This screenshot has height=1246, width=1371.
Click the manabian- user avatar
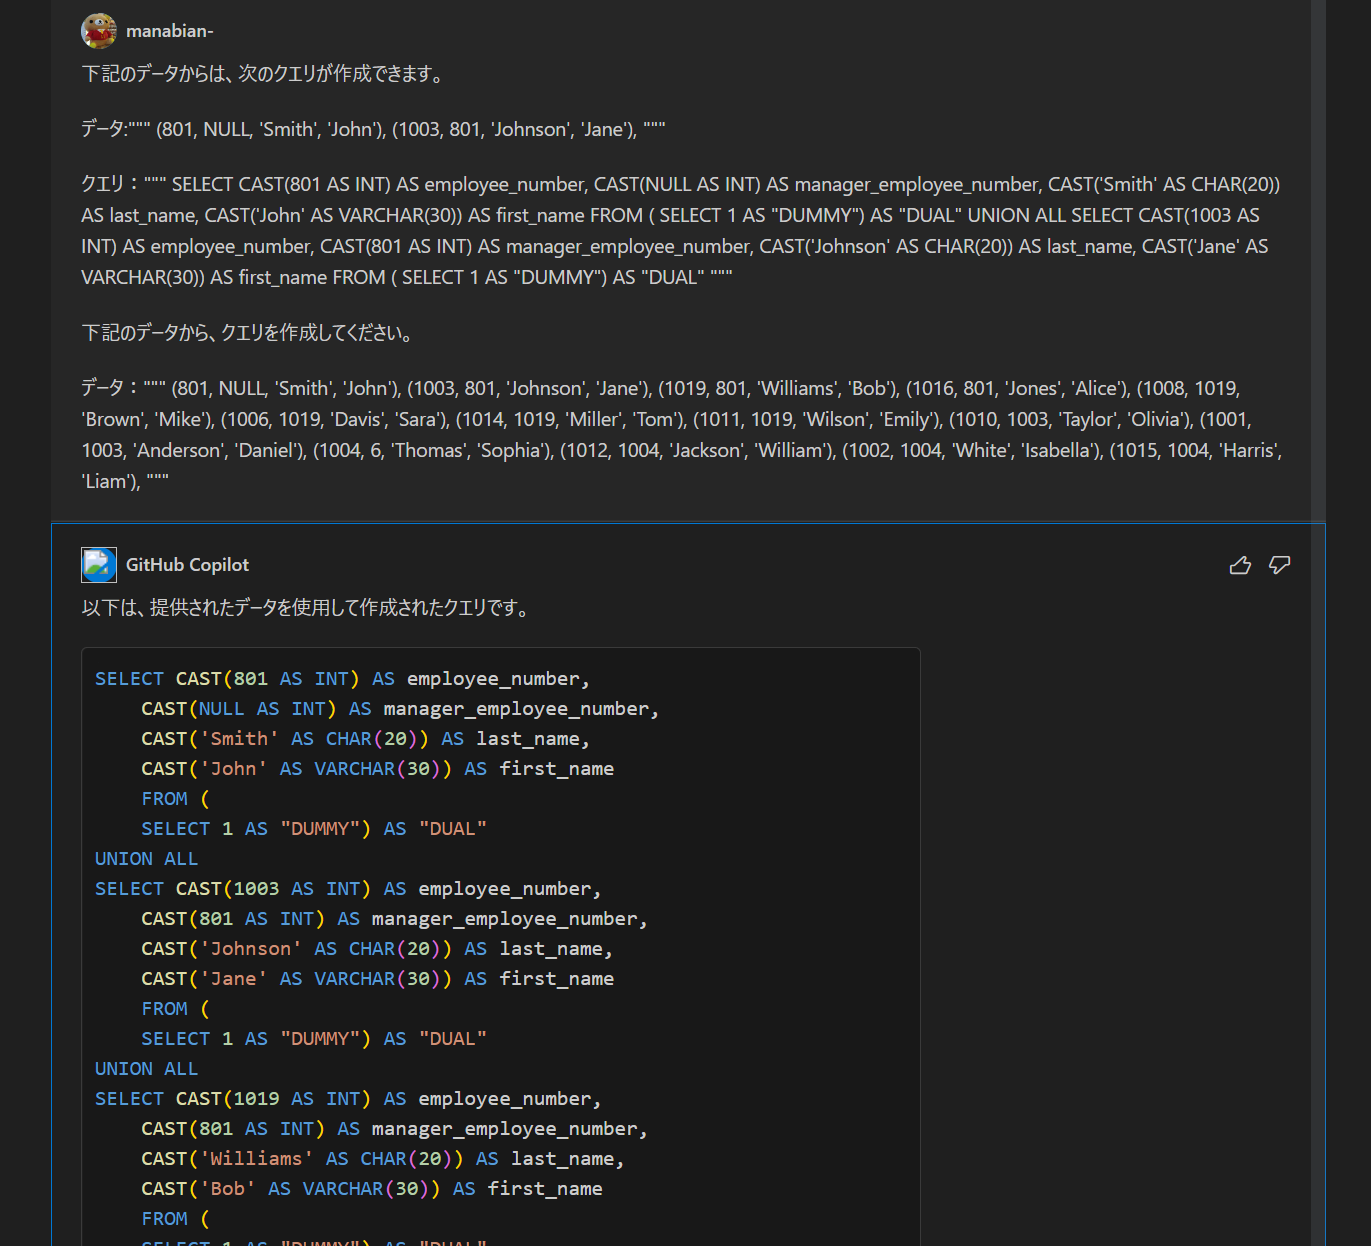(x=97, y=30)
